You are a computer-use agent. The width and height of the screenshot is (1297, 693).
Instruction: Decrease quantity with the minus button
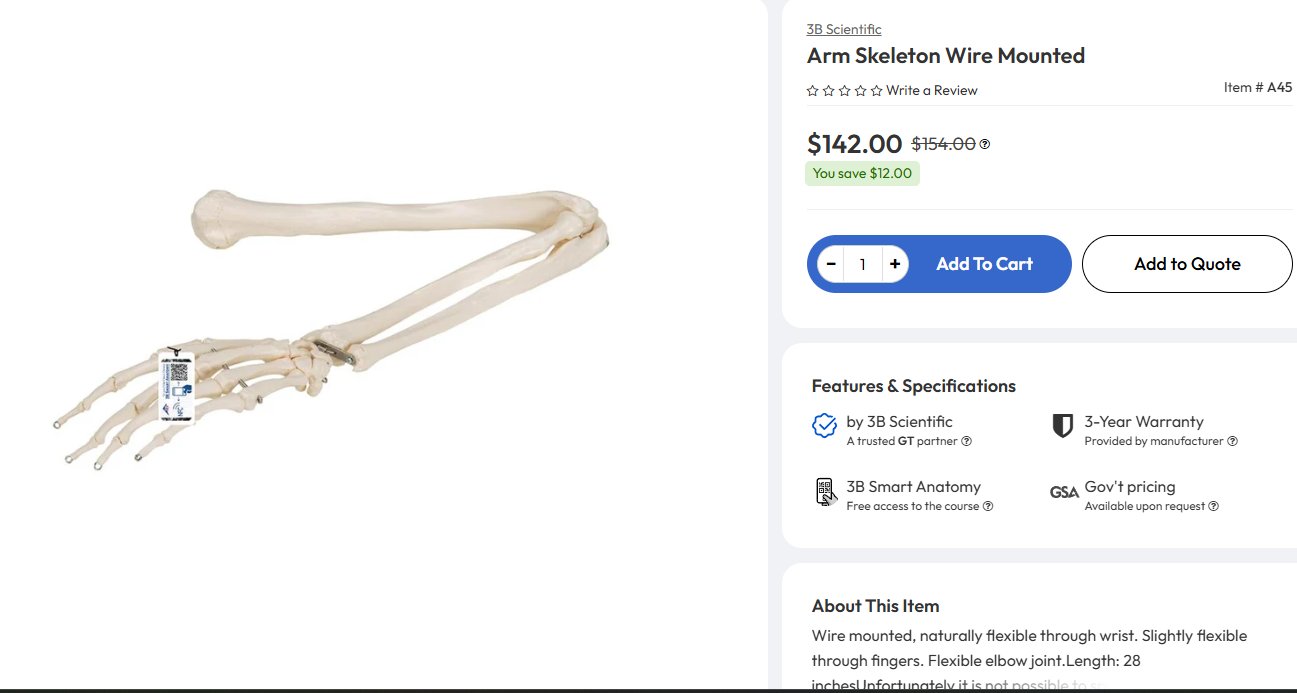pos(831,264)
